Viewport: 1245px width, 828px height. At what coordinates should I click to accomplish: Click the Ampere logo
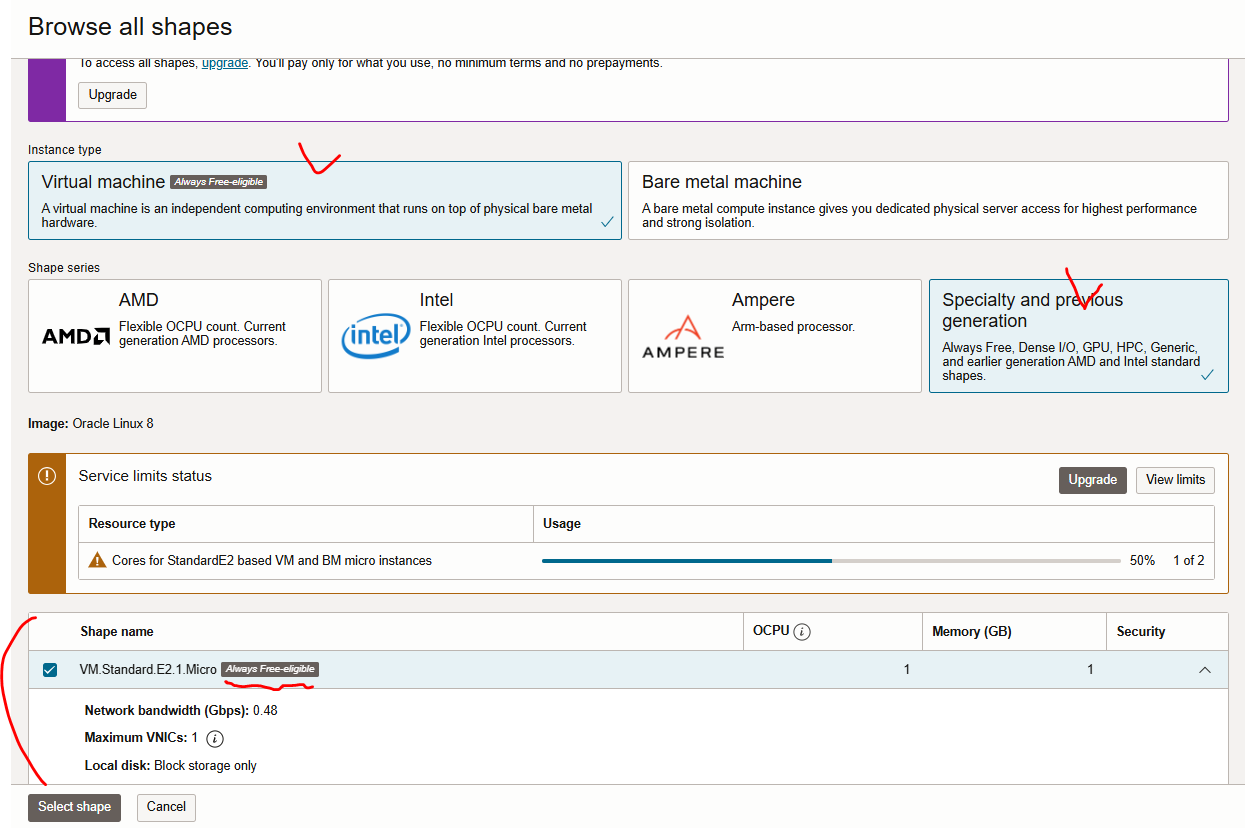tap(683, 336)
